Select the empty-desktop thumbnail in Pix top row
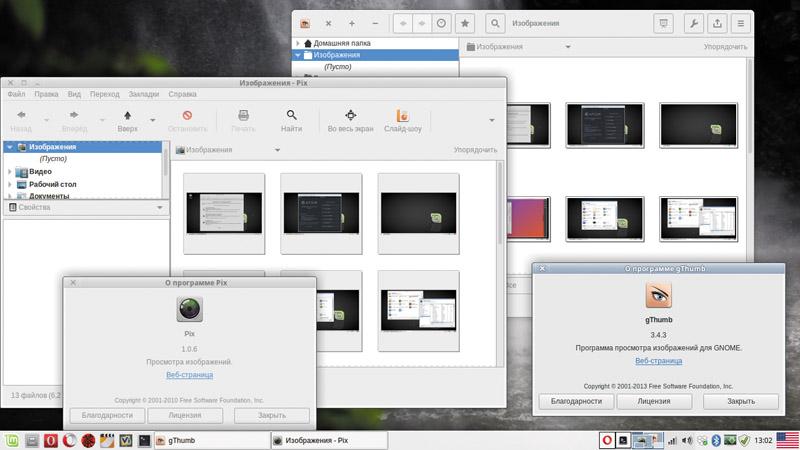 click(x=418, y=213)
